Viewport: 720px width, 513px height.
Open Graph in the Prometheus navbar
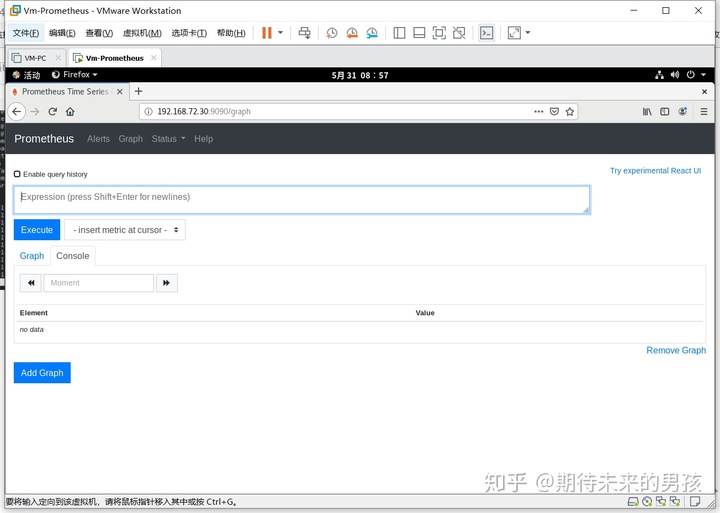point(130,139)
